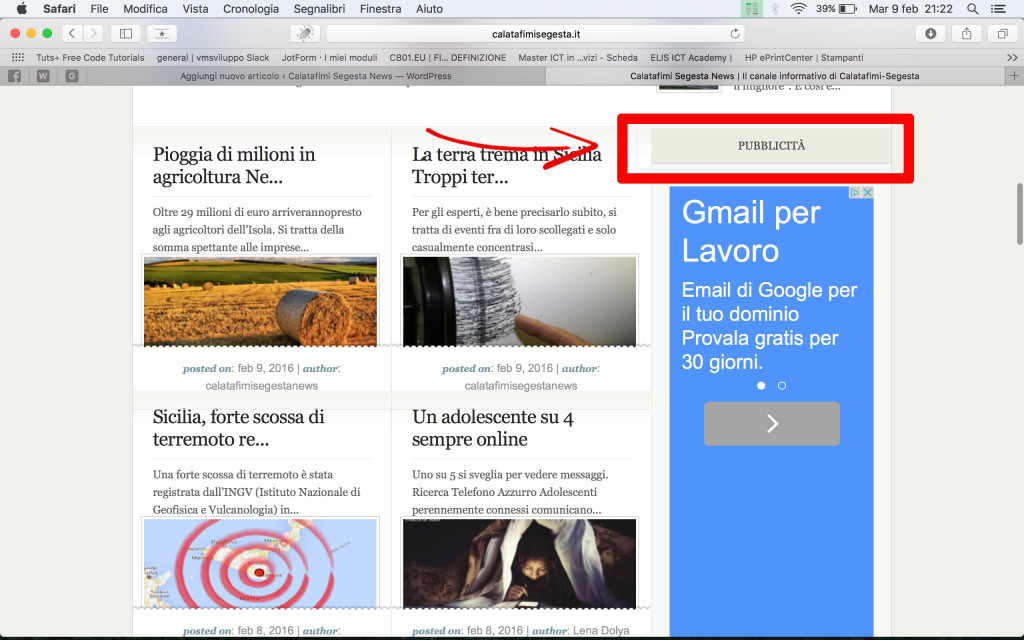Open the HP ePrintCenter Stampanti bookmark
The height and width of the screenshot is (640, 1024).
(x=804, y=57)
